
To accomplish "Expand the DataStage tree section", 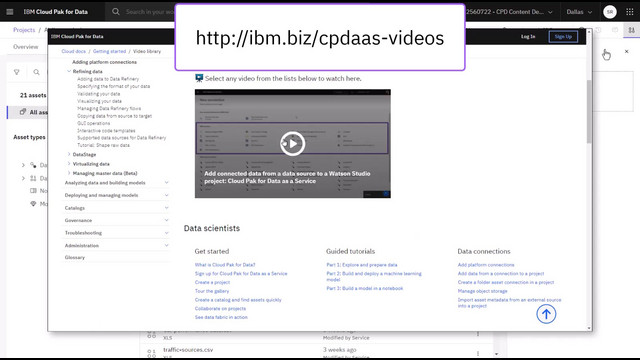I will tap(69, 154).
